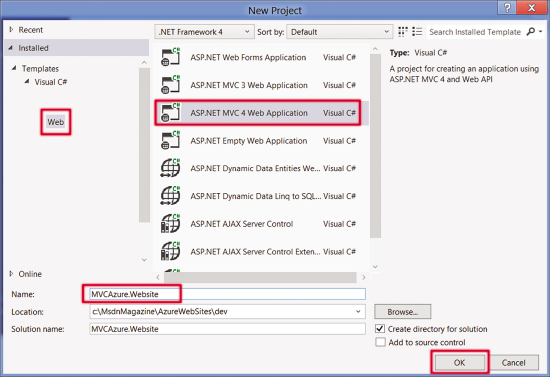550x377 pixels.
Task: Click the ASP.NET Empty Web Application icon
Action: [x=170, y=140]
